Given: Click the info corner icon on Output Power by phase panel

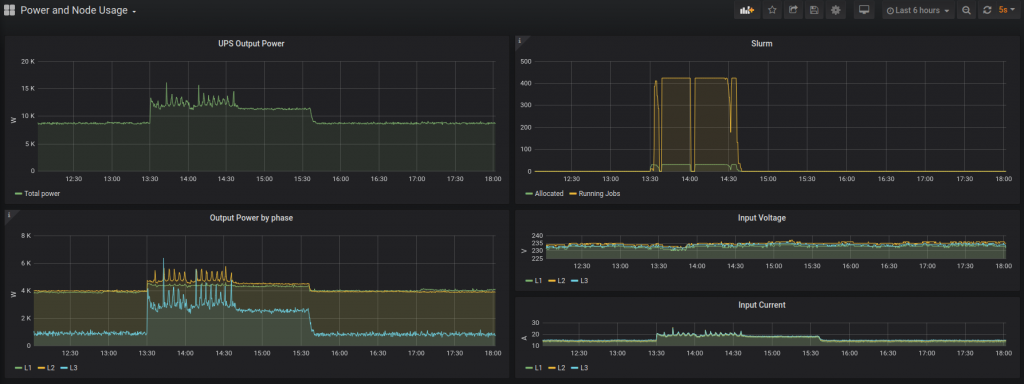Looking at the screenshot, I should click(9, 214).
